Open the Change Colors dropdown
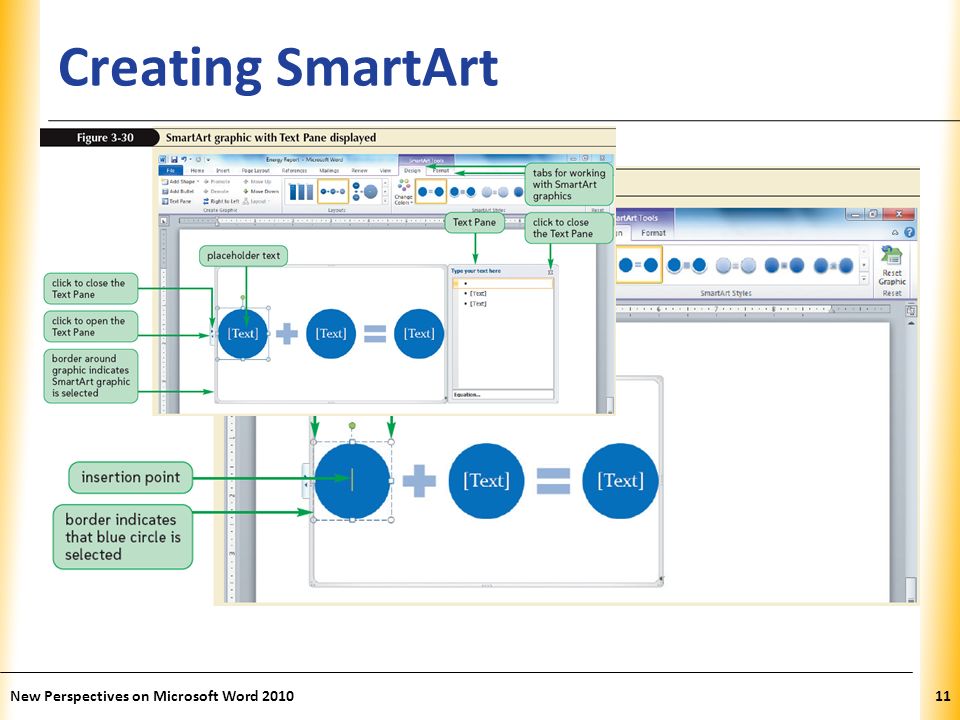The width and height of the screenshot is (960, 720). pyautogui.click(x=403, y=192)
